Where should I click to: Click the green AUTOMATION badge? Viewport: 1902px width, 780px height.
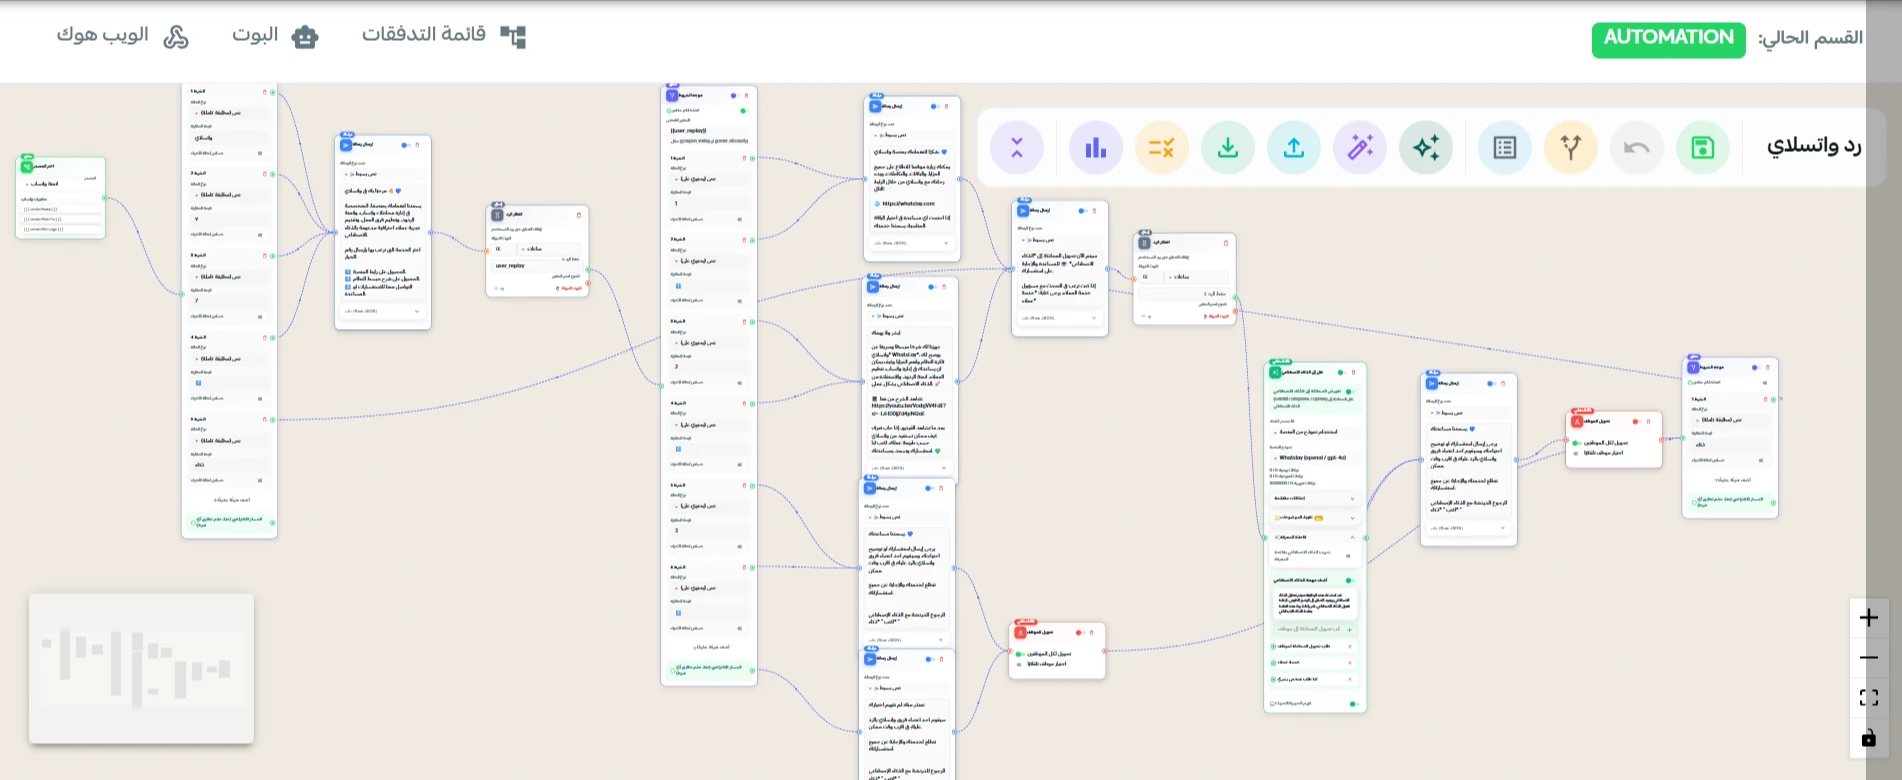[1668, 39]
